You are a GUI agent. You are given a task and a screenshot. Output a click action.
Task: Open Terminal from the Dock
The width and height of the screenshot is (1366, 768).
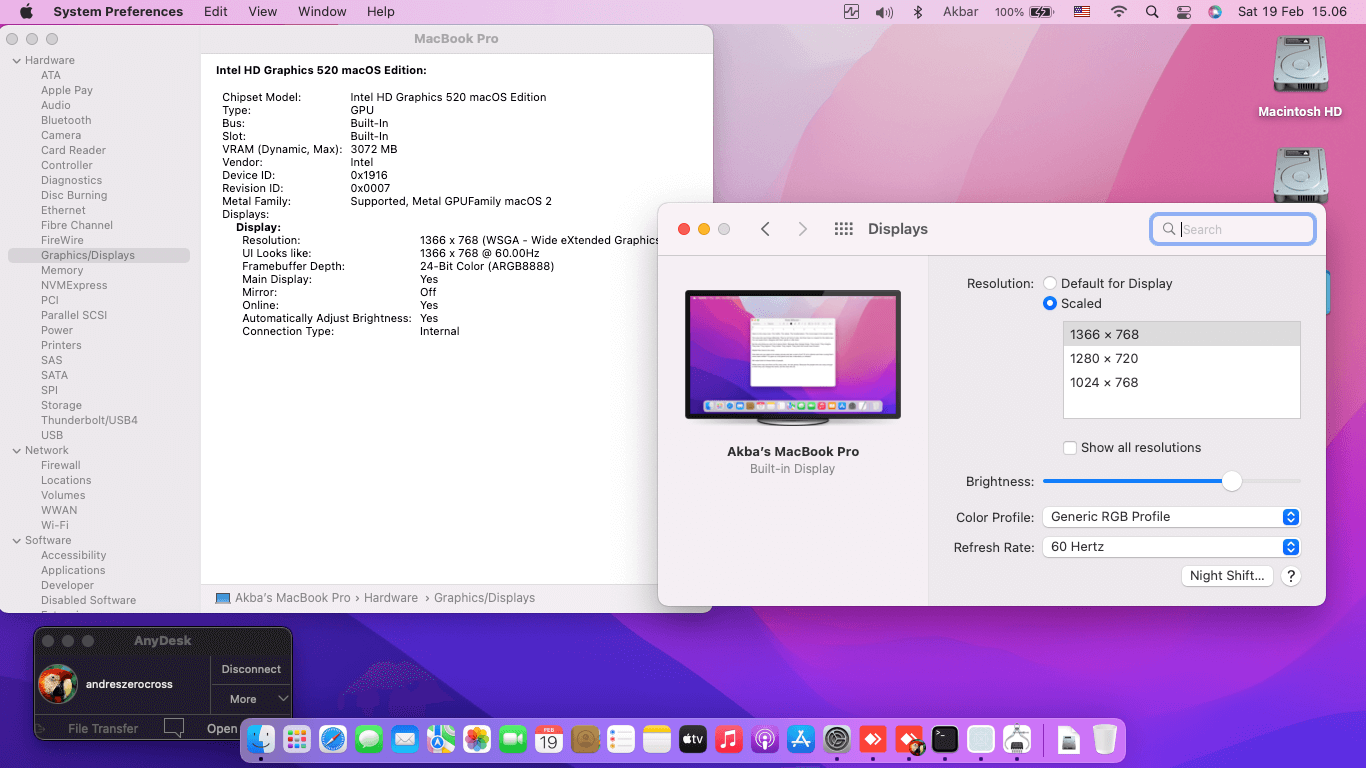(x=945, y=739)
